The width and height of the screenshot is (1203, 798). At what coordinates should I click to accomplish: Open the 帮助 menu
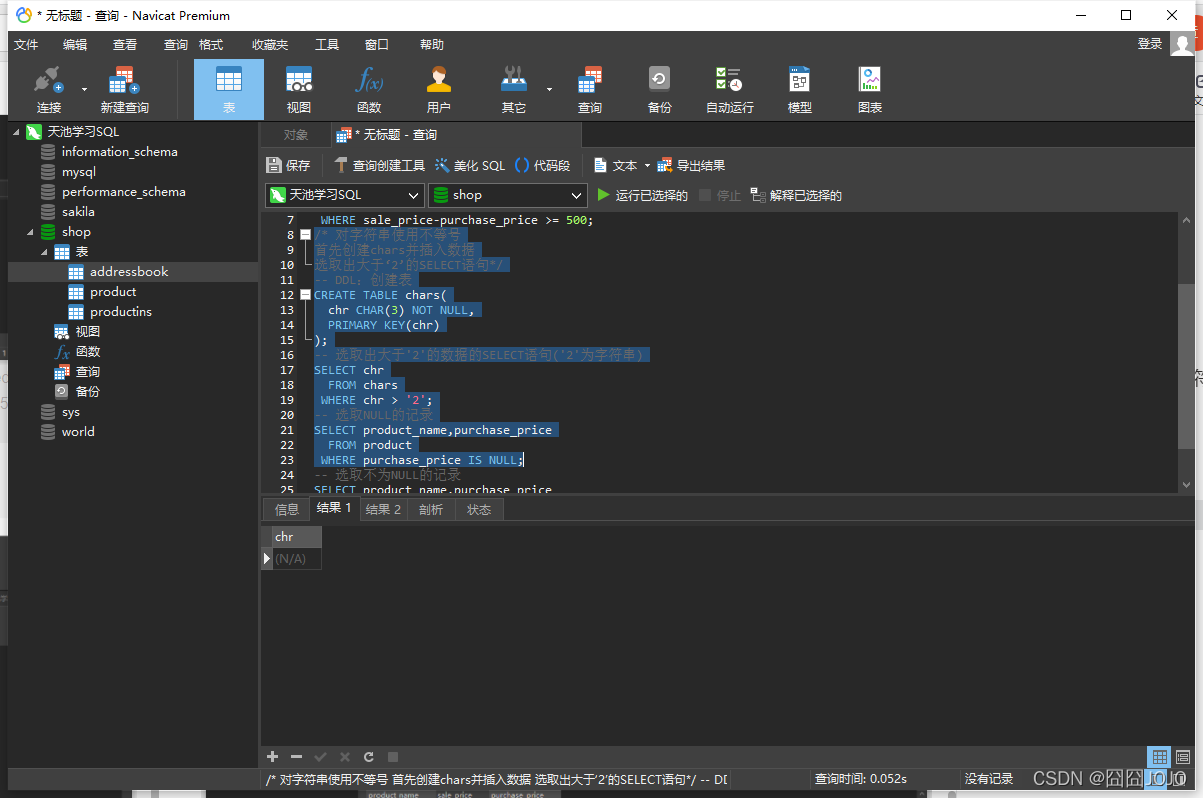(x=432, y=44)
